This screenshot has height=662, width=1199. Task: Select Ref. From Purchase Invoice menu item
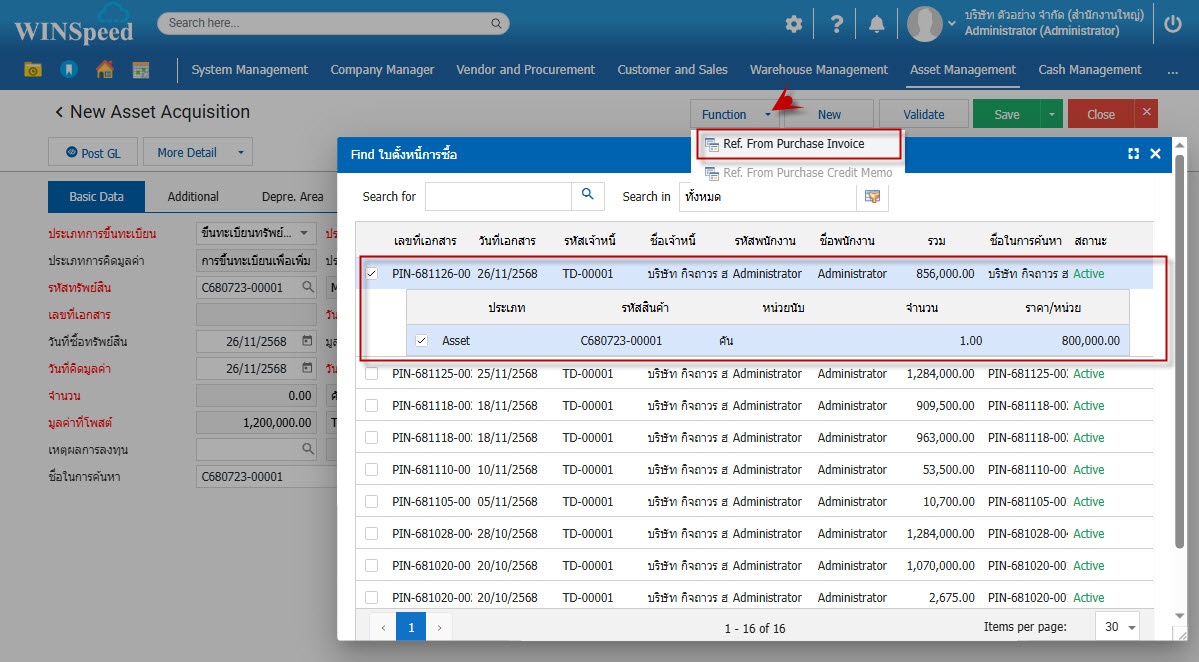[x=793, y=144]
